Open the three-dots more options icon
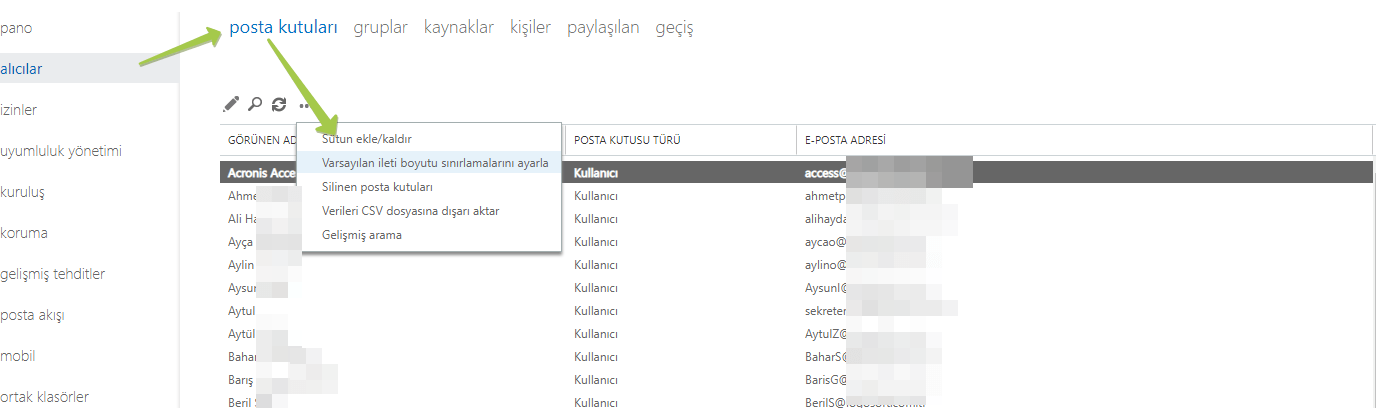Image resolution: width=1376 pixels, height=408 pixels. (303, 105)
